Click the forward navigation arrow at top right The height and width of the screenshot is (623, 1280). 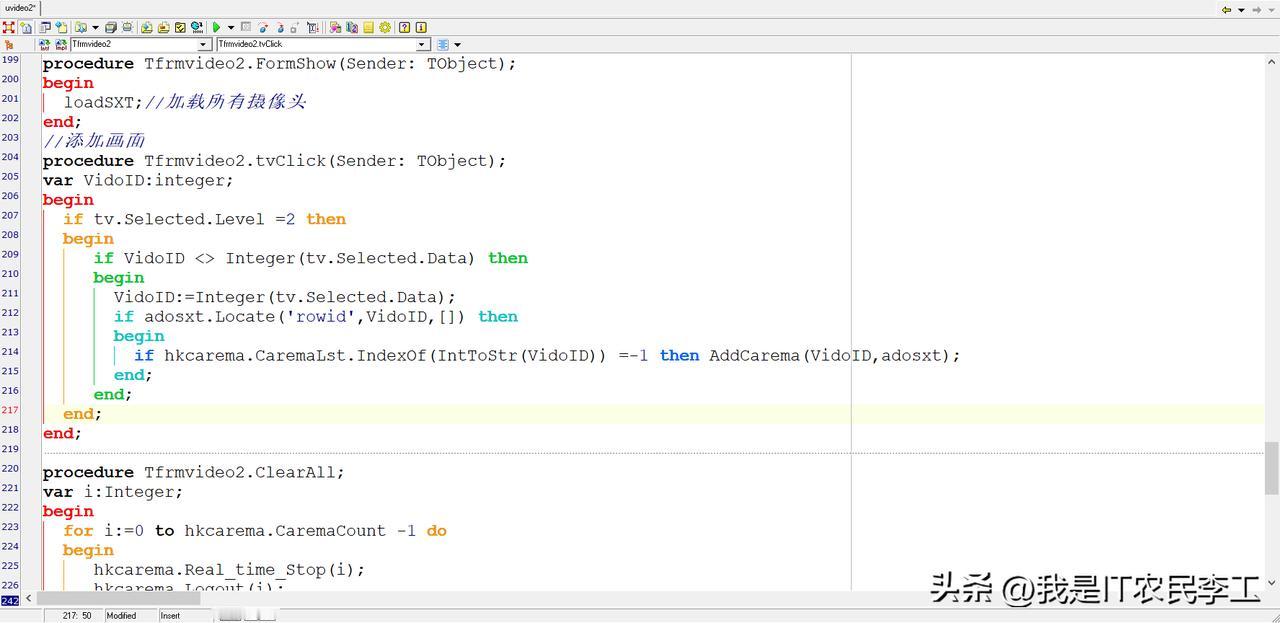(x=1257, y=9)
